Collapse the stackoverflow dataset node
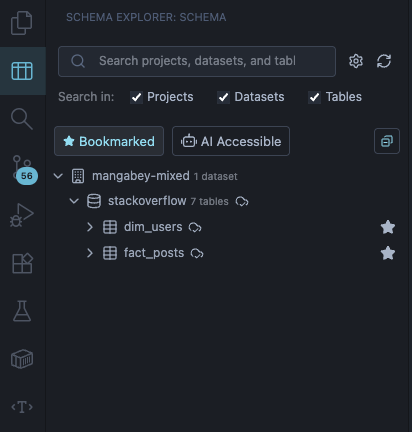 click(74, 201)
